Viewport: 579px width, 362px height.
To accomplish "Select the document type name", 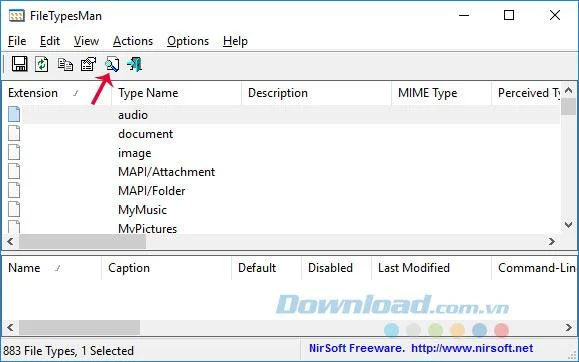I will (145, 134).
